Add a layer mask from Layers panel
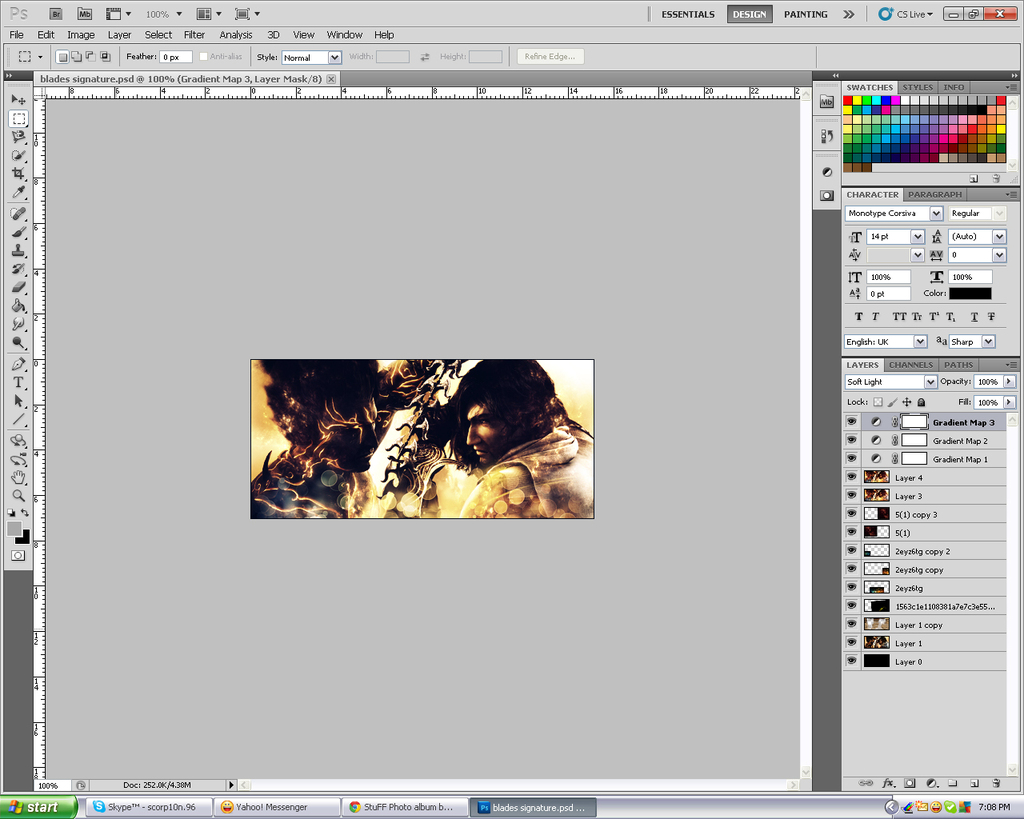 [x=910, y=782]
